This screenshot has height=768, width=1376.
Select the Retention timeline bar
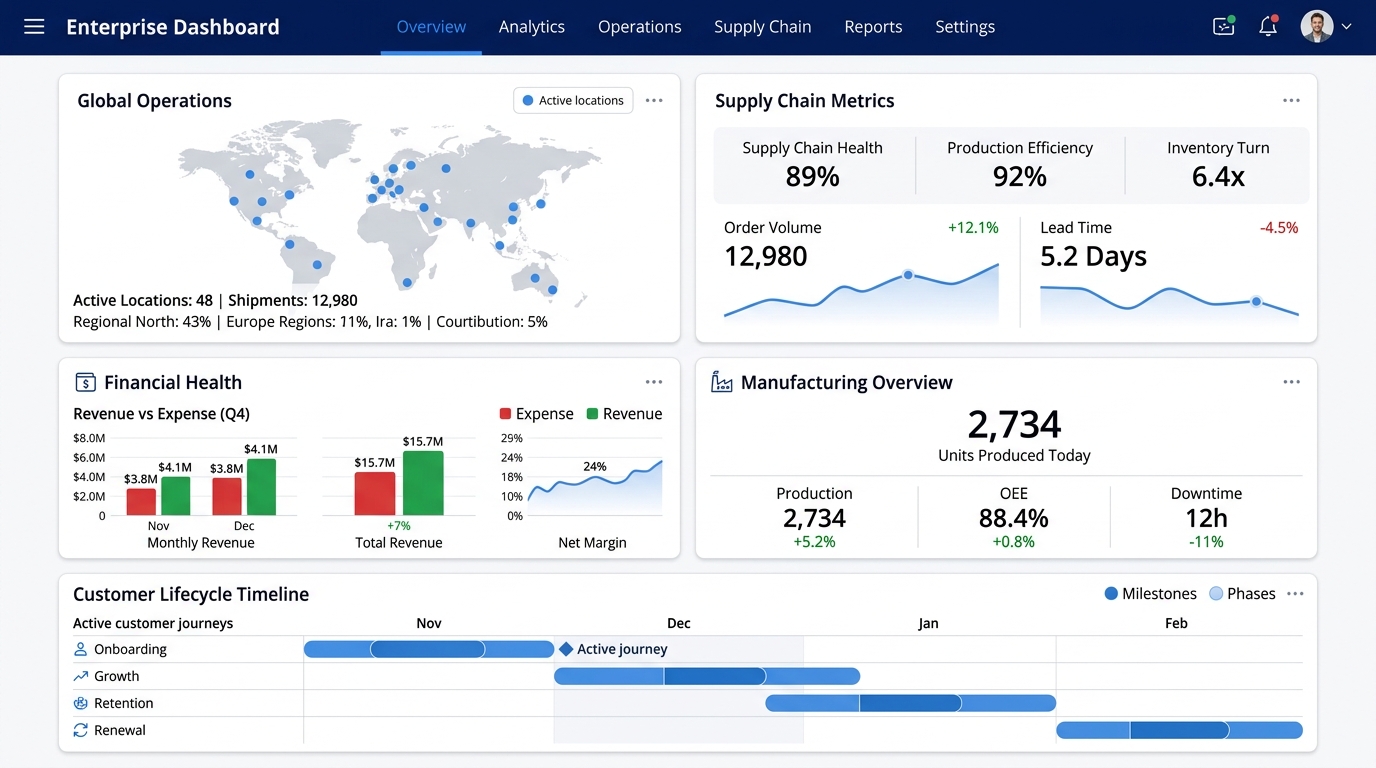(x=911, y=703)
